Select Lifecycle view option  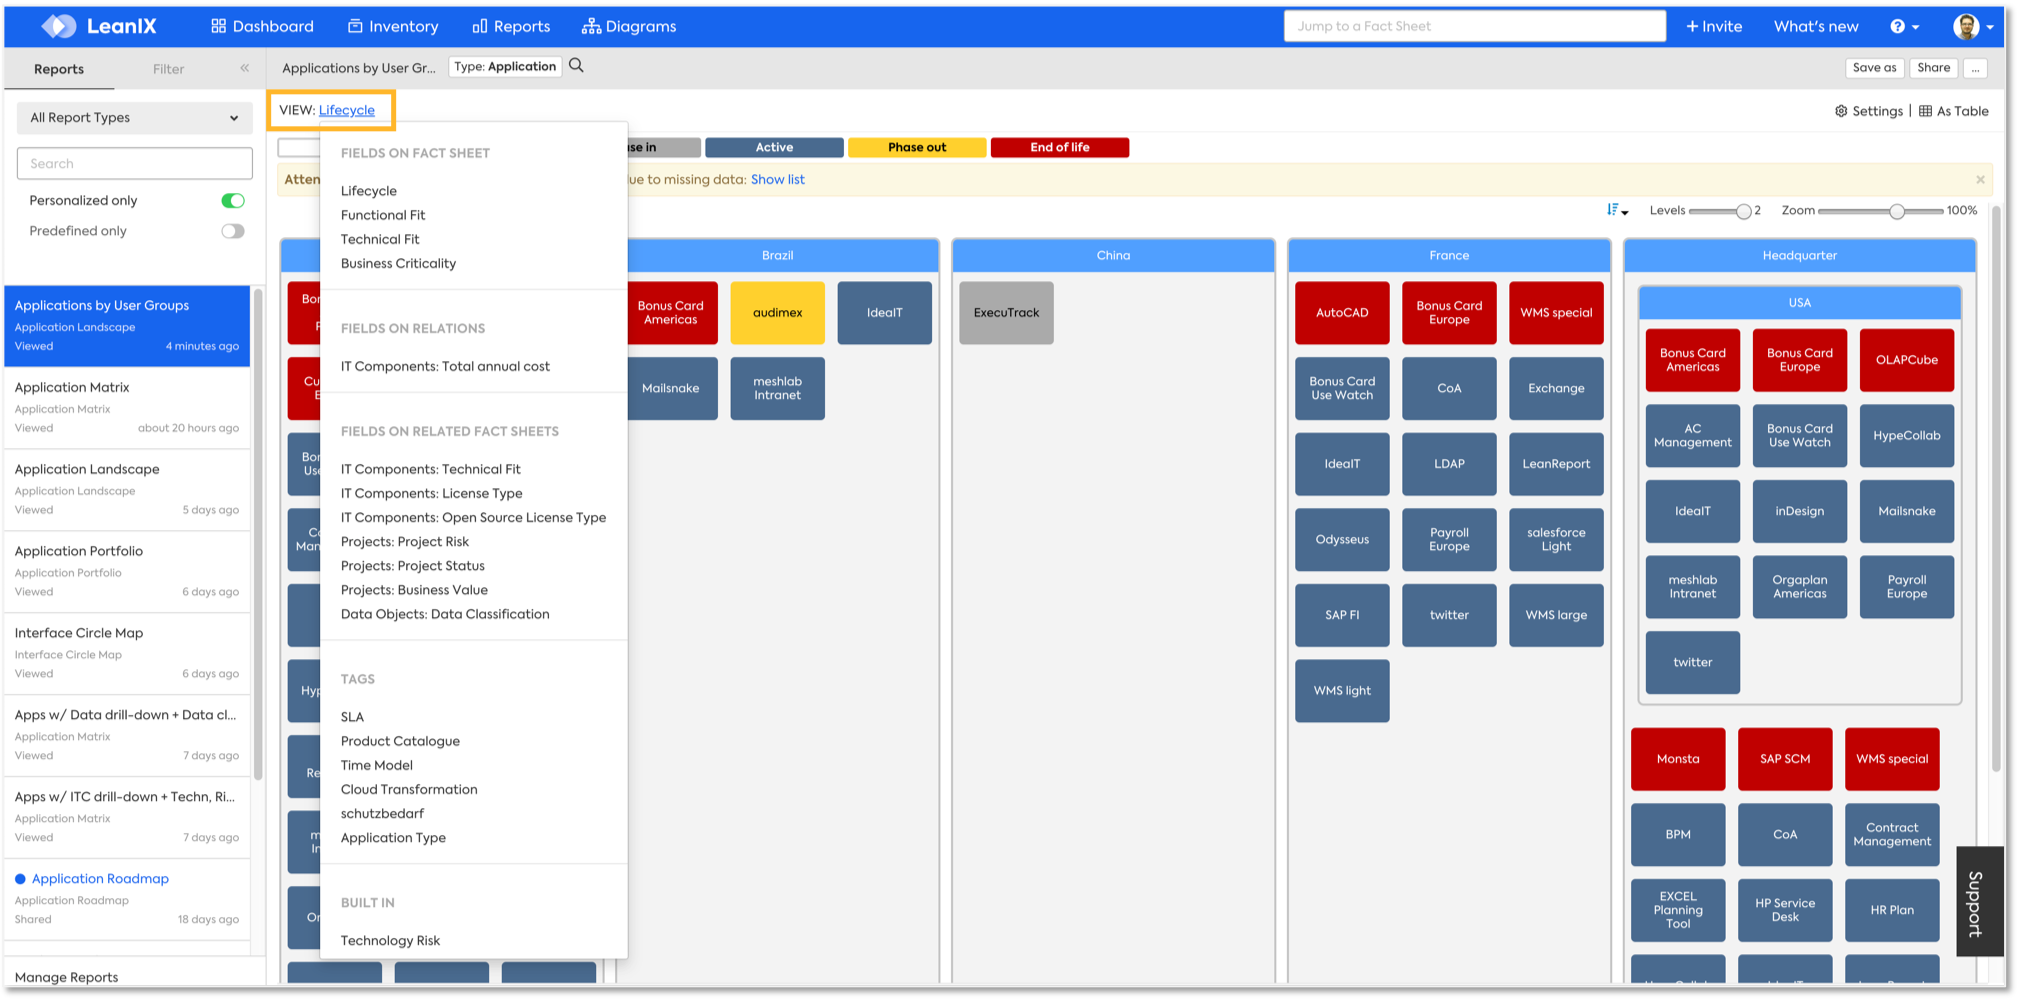(369, 191)
